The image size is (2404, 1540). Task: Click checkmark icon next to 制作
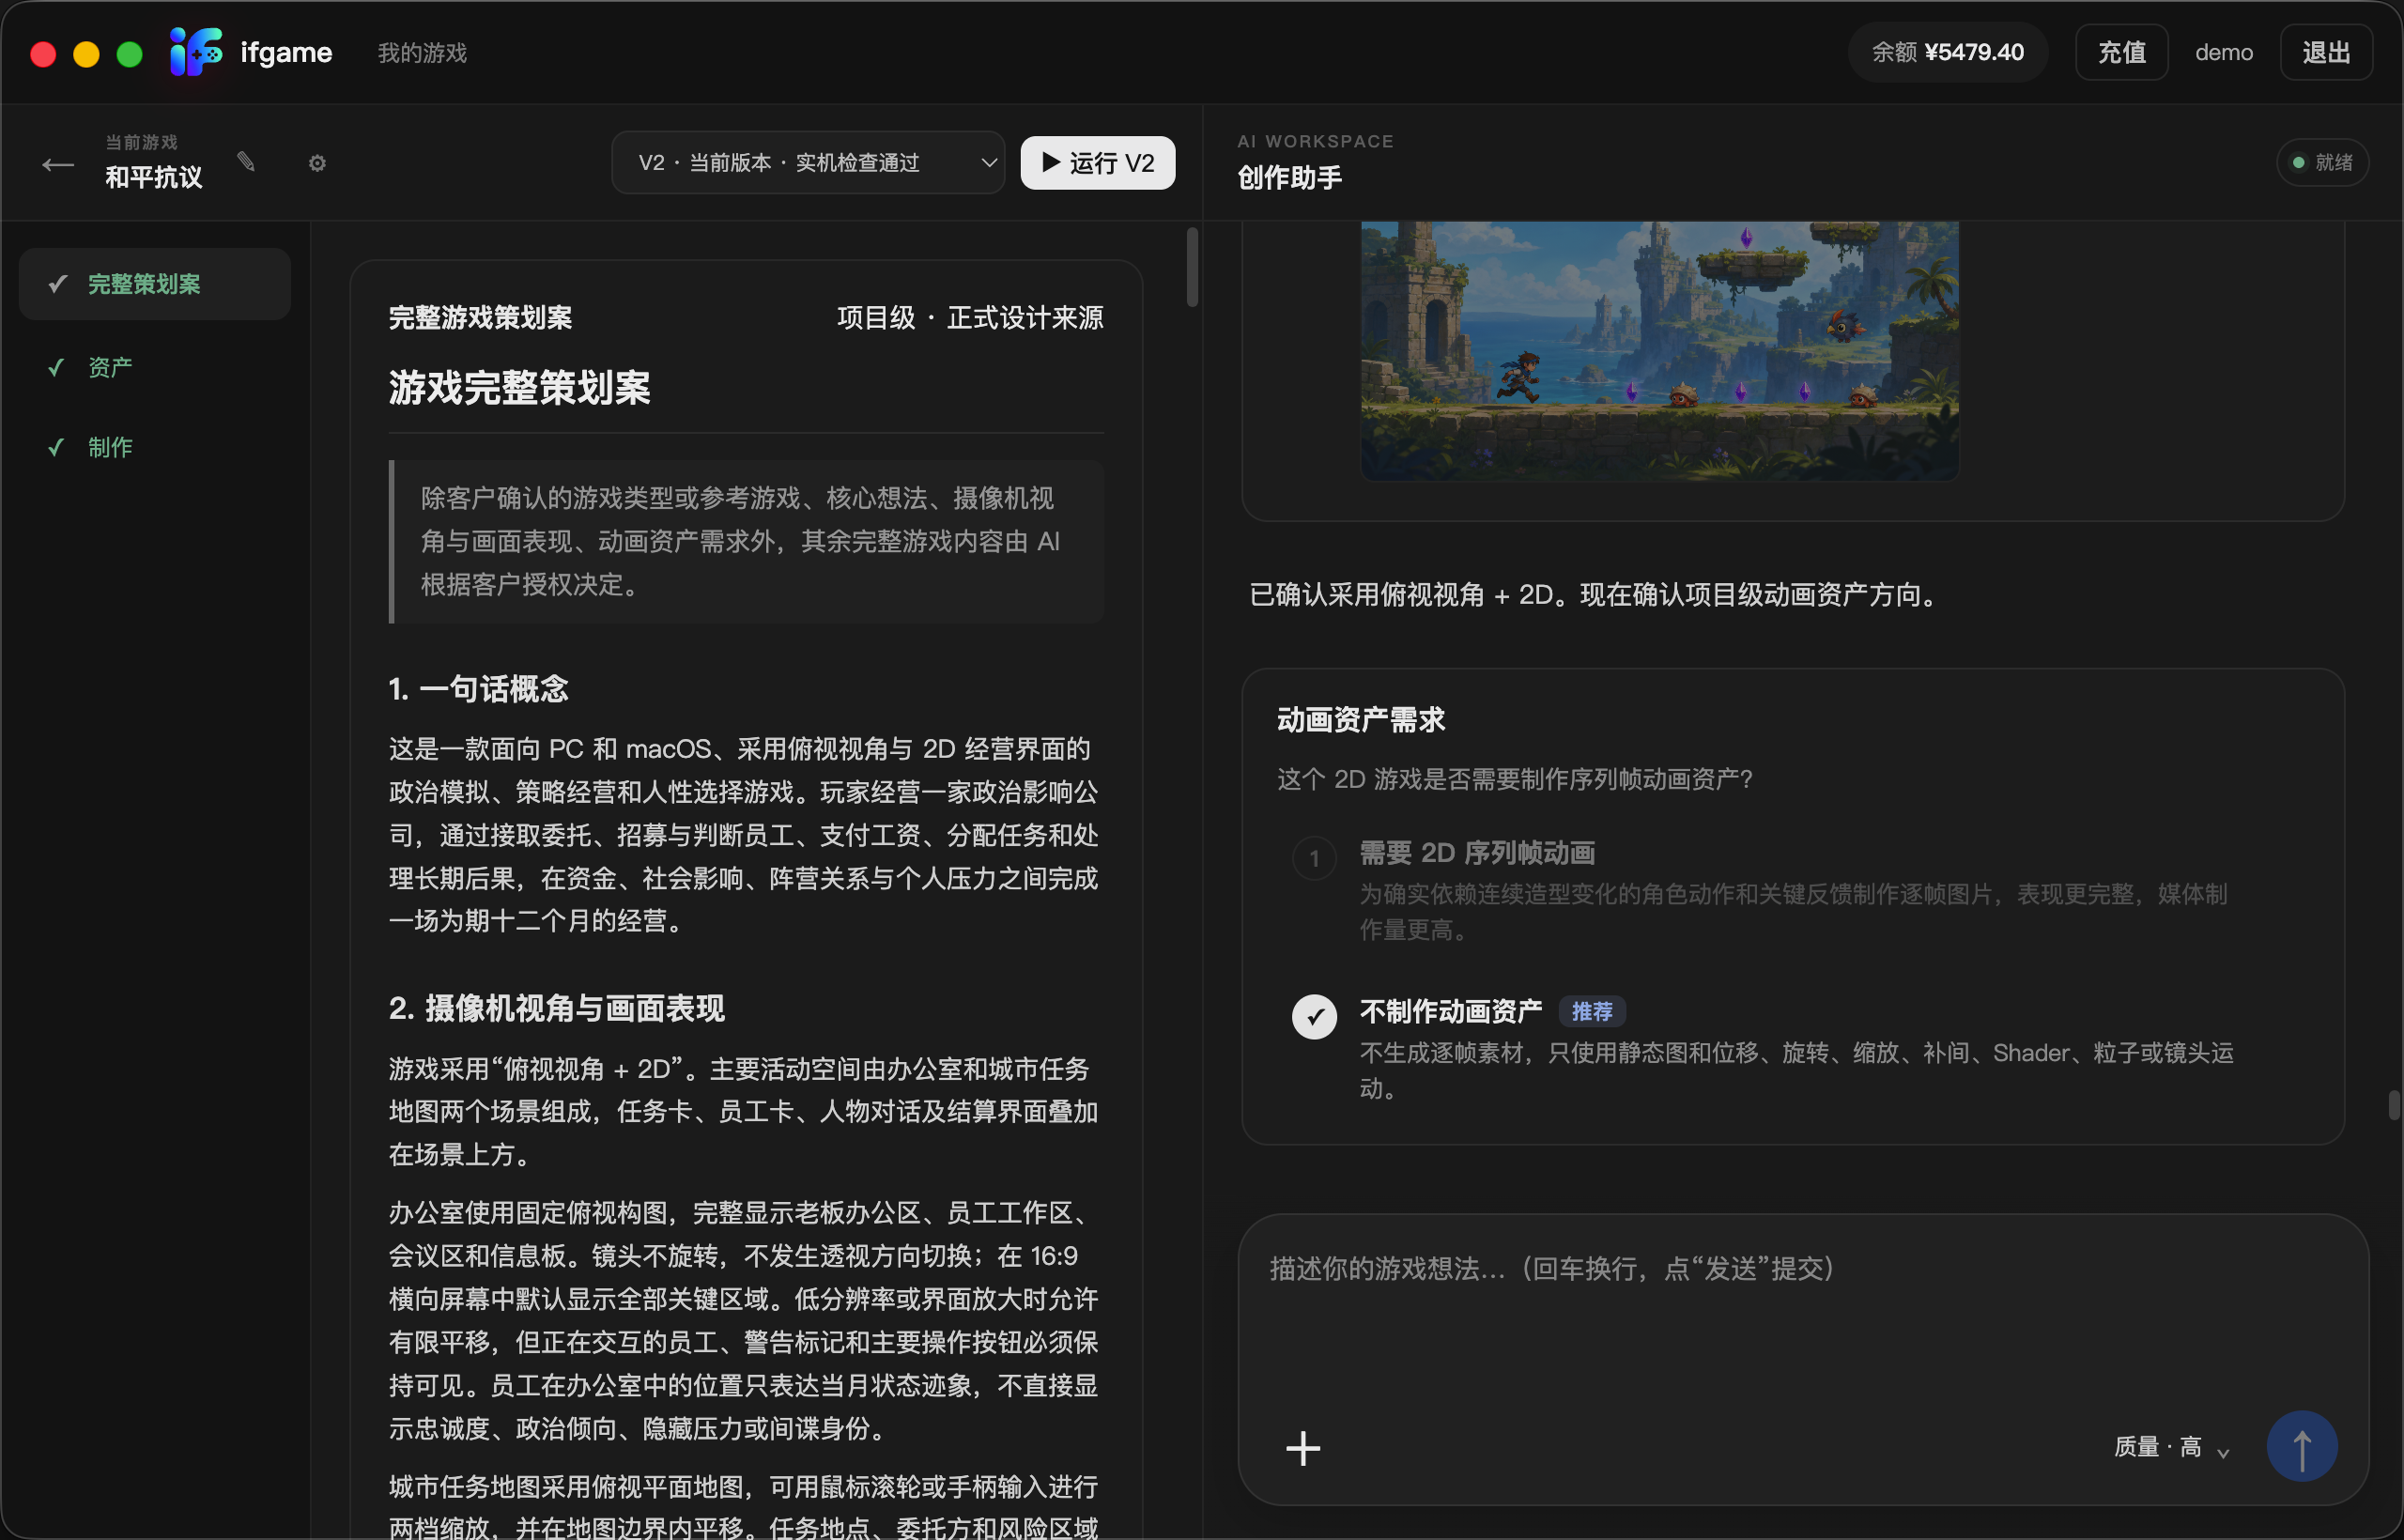(x=57, y=447)
